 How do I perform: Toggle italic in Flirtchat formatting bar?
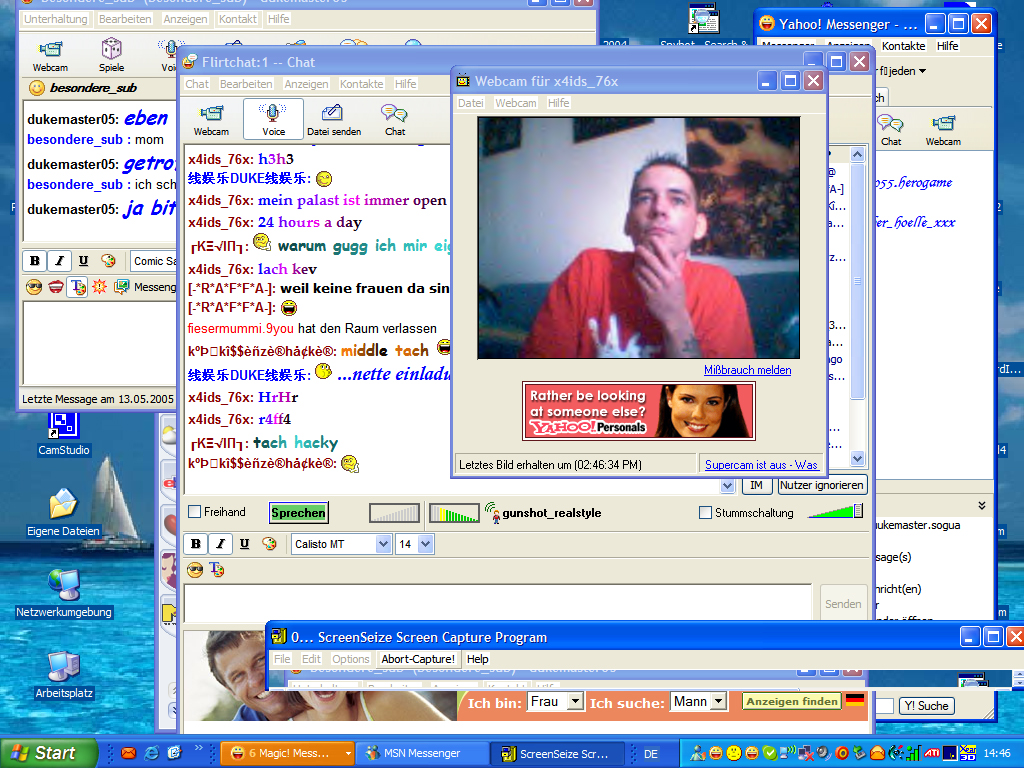[x=220, y=544]
